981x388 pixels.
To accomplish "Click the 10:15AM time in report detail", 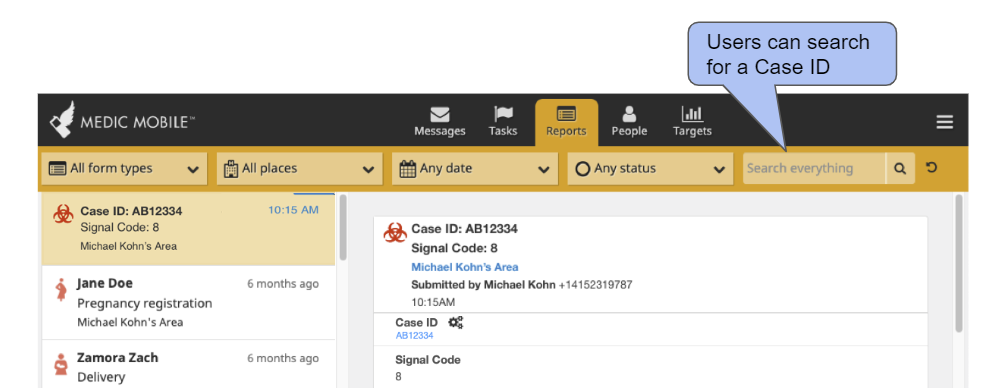I will [433, 302].
